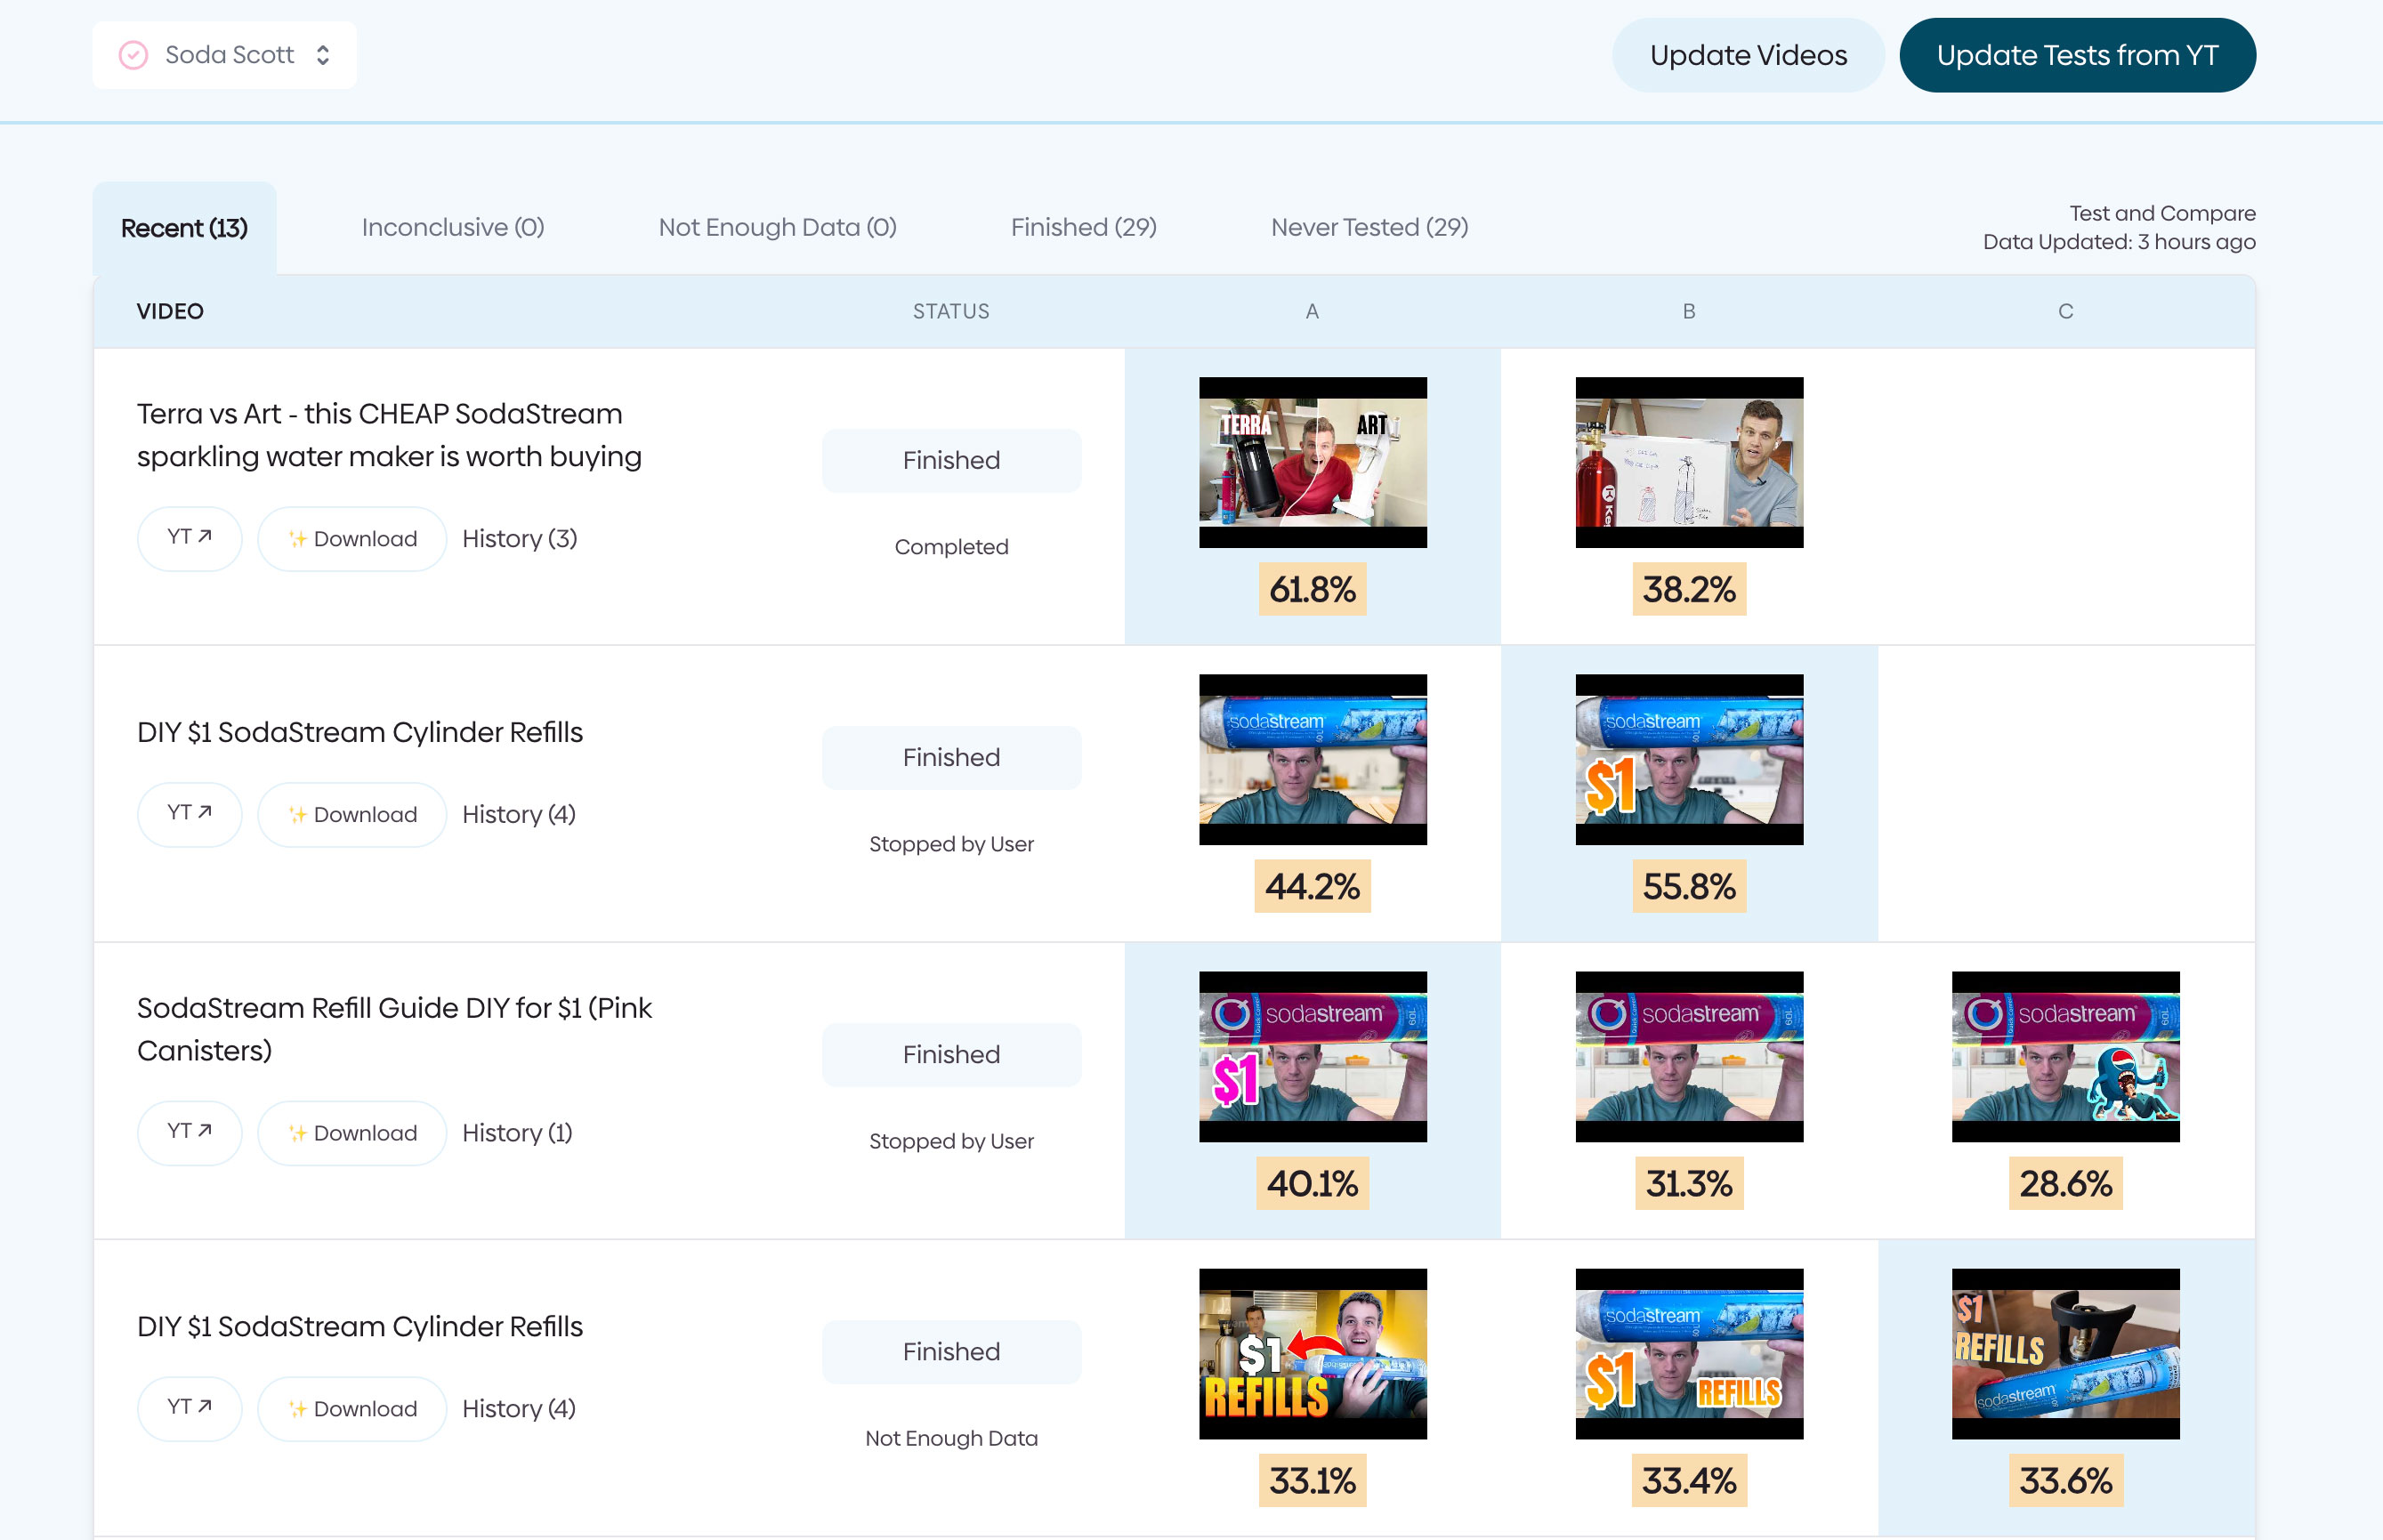Screen dimensions: 2383x1540
Task: Switch to the Never Tested (29) tab
Action: pyautogui.click(x=1369, y=227)
